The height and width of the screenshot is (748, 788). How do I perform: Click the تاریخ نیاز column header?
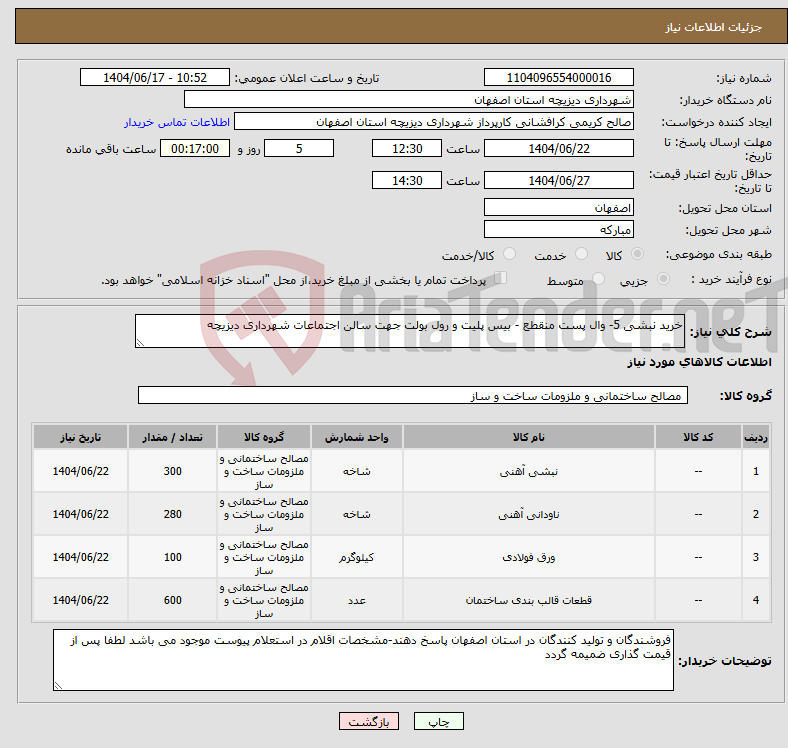[80, 437]
